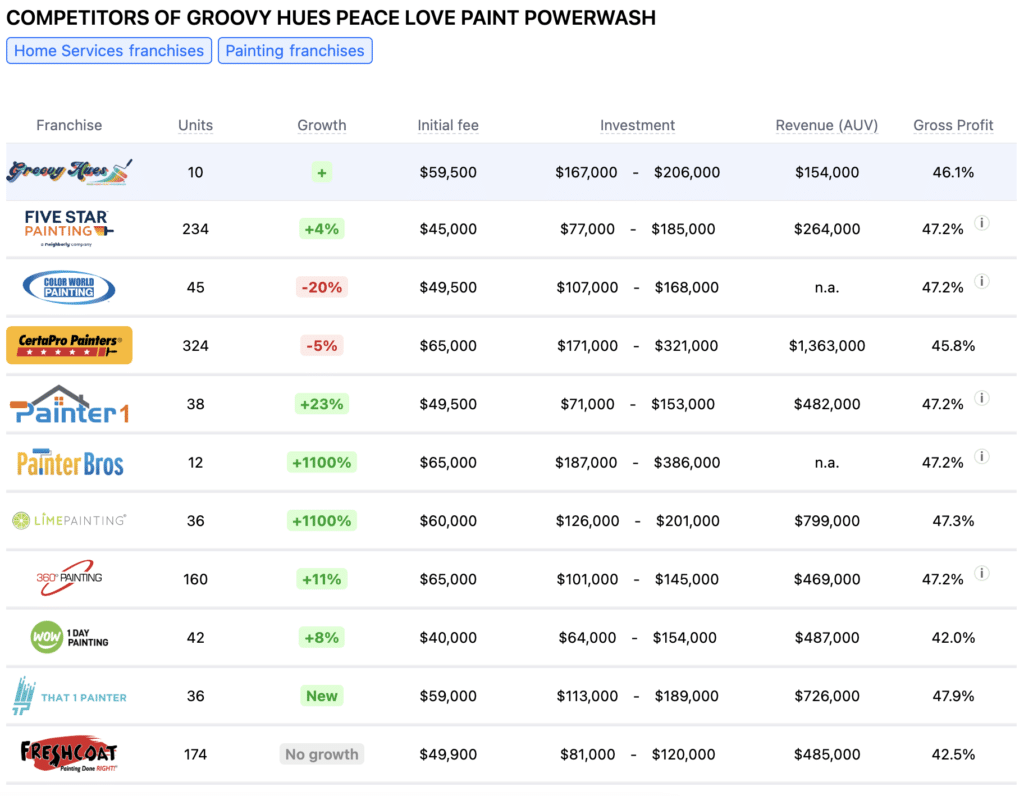Click the 160 units value
Viewport: 1024px width, 796px height.
pos(195,579)
